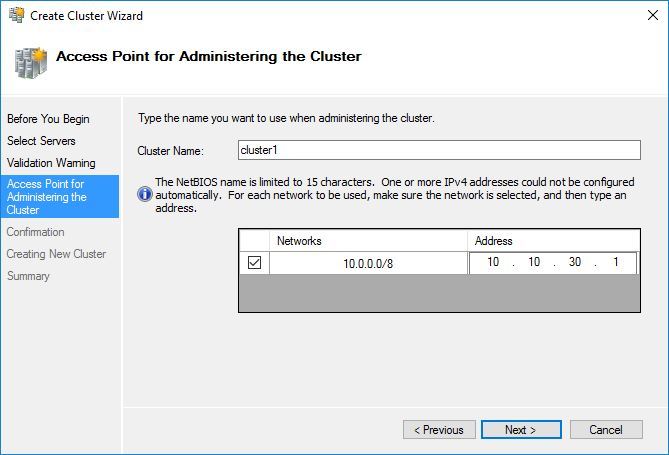Click the first octet of the IP address
669x455 pixels.
tap(493, 263)
